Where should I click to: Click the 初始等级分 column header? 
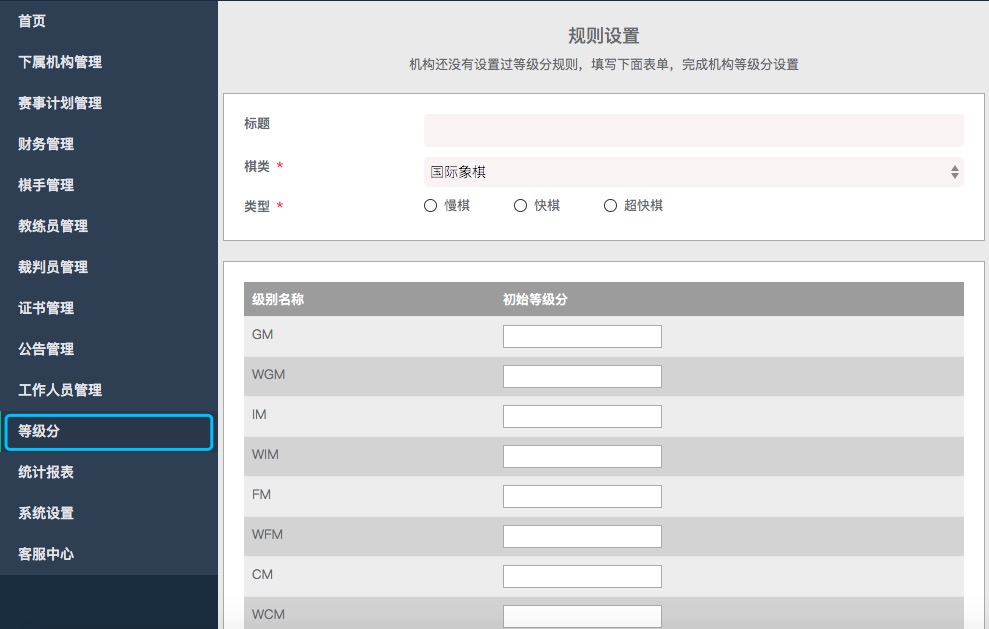(x=535, y=299)
